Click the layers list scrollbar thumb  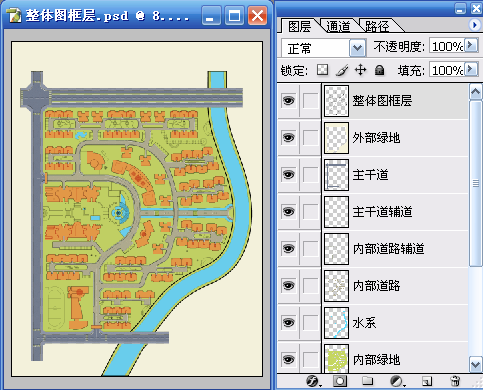point(475,183)
